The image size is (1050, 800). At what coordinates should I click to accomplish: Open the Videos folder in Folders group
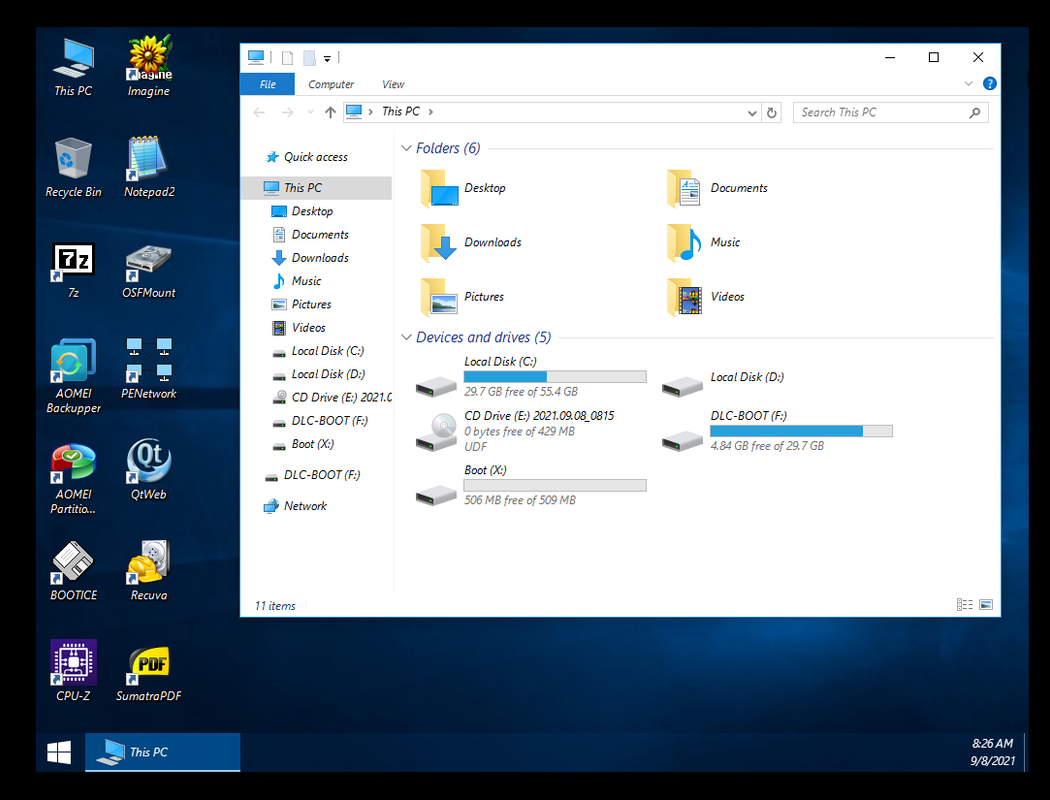tap(706, 297)
